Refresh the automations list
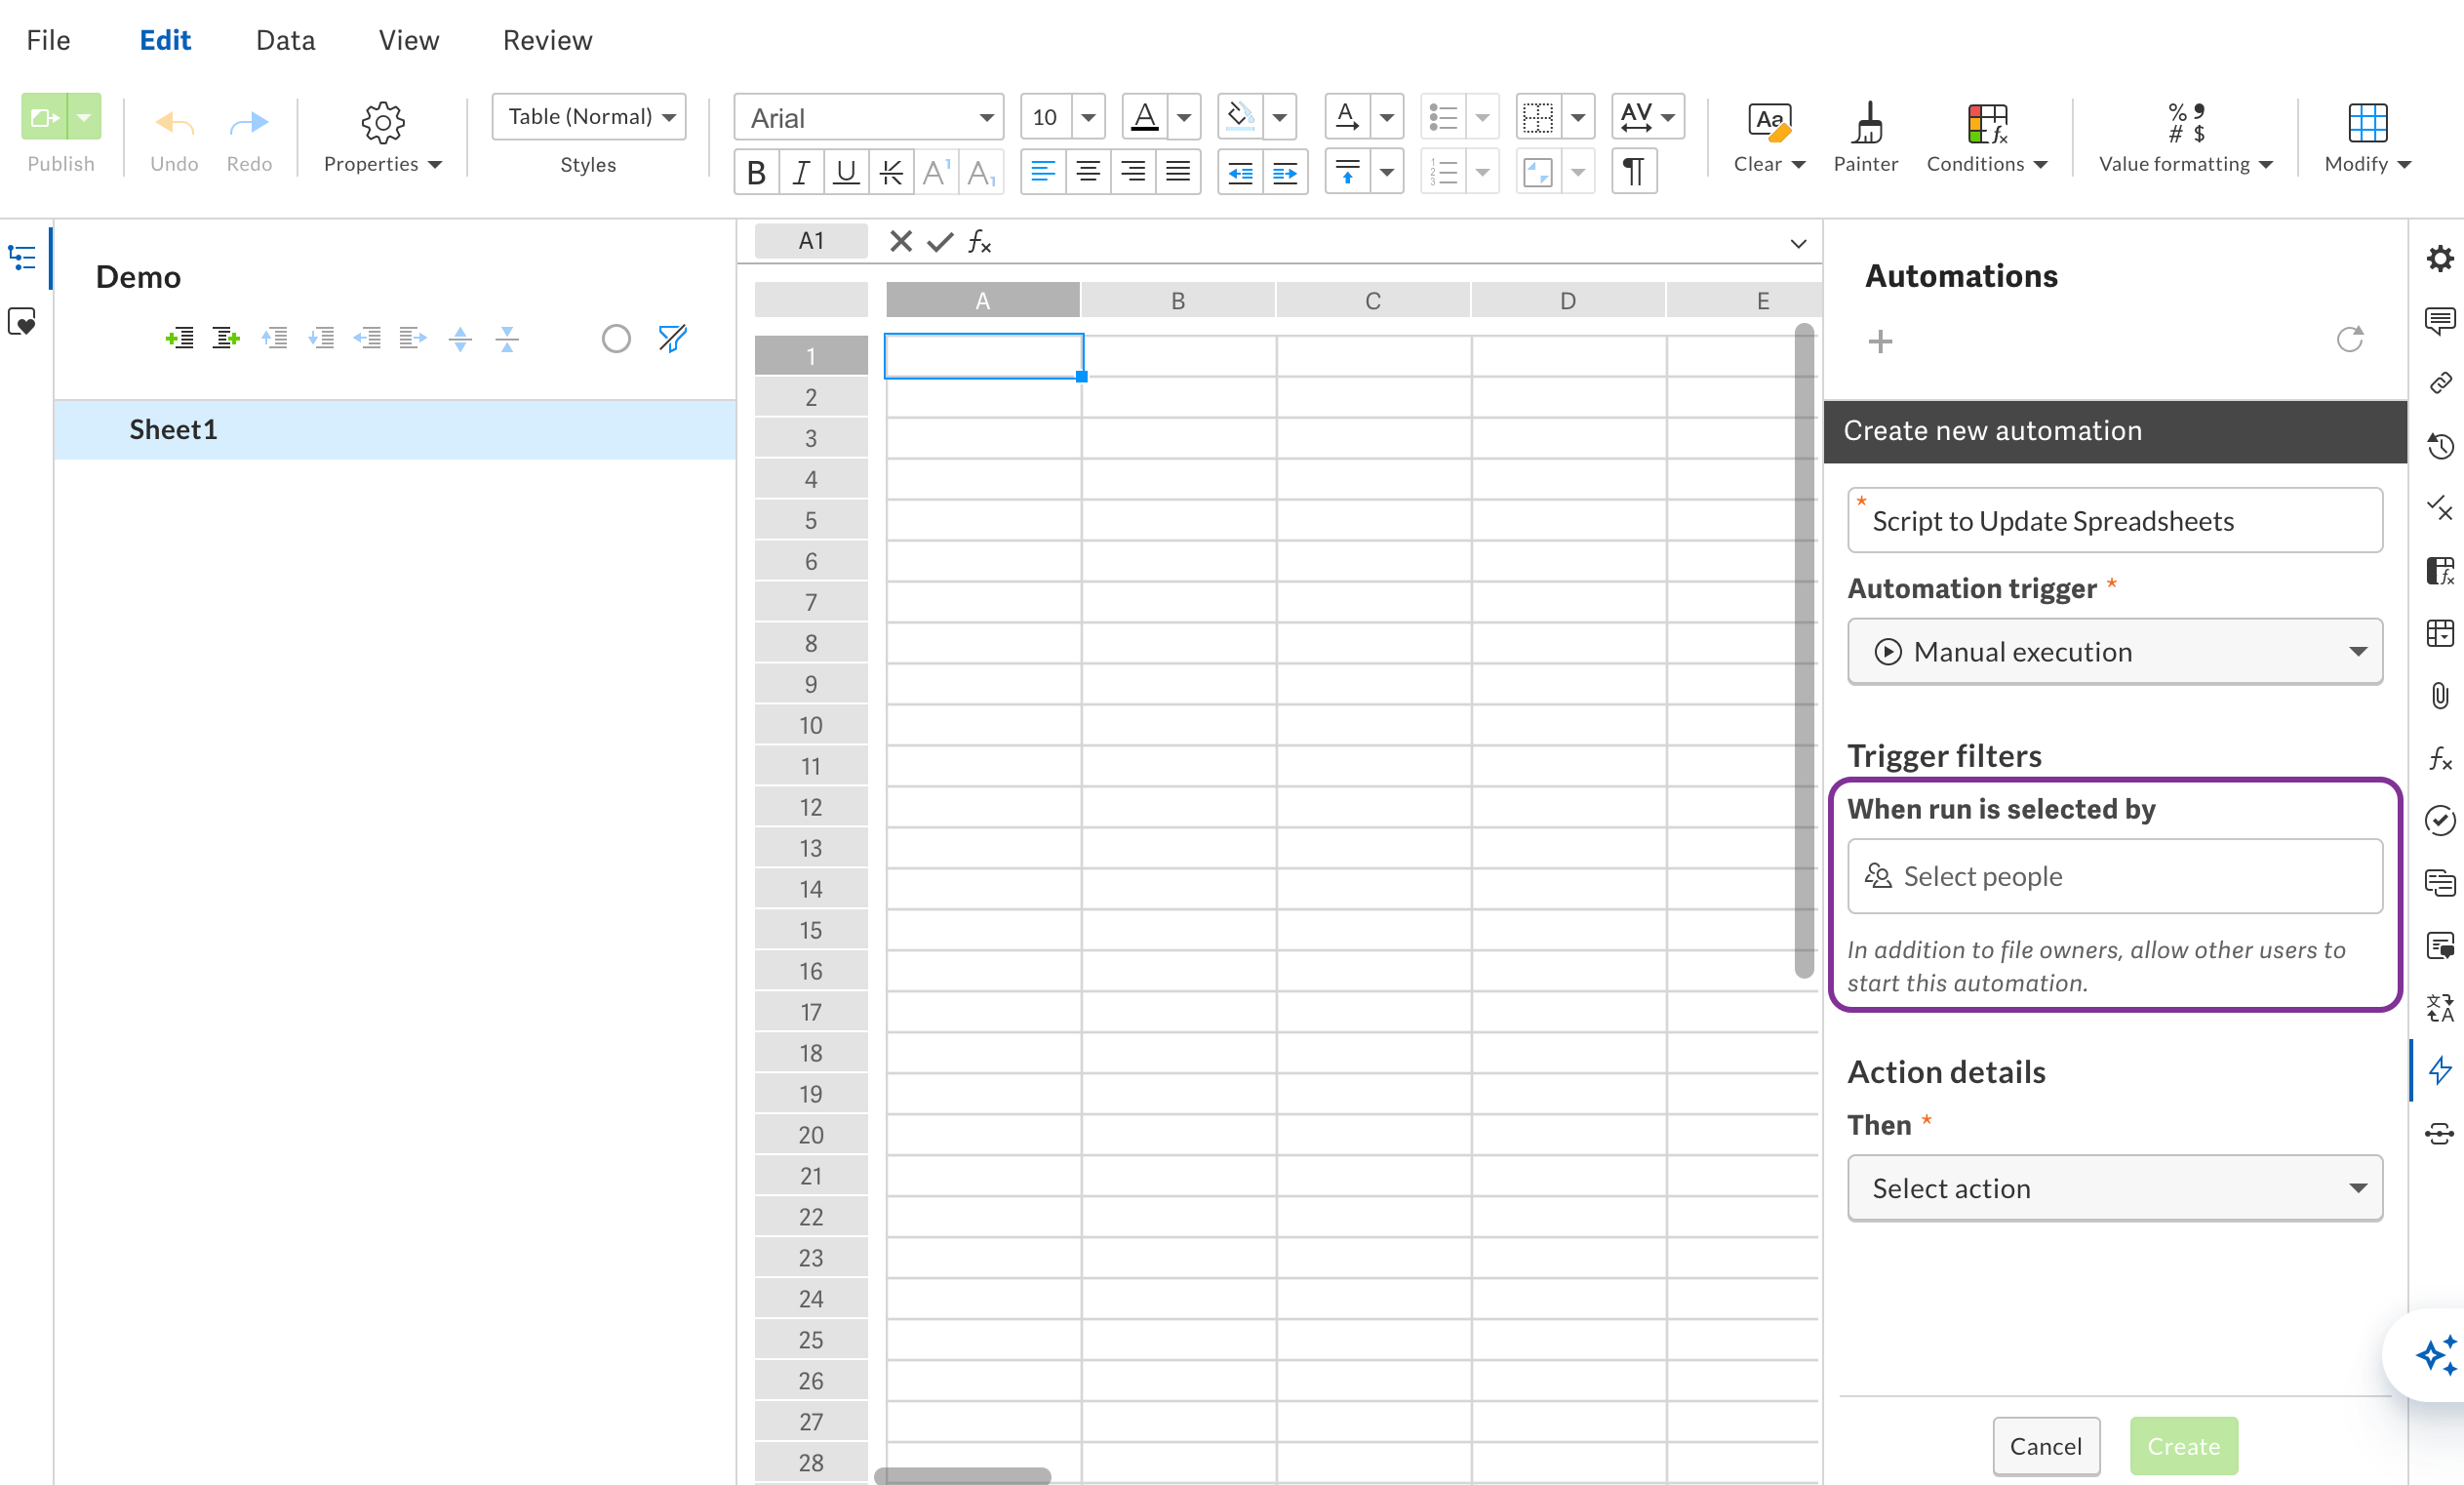 [2349, 340]
